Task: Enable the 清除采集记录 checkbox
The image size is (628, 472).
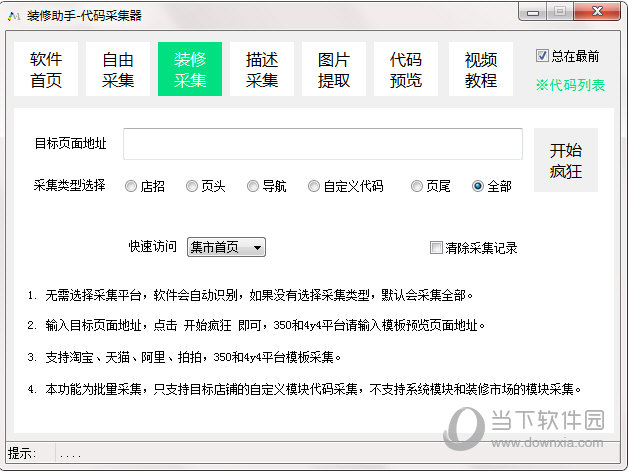Action: click(436, 248)
